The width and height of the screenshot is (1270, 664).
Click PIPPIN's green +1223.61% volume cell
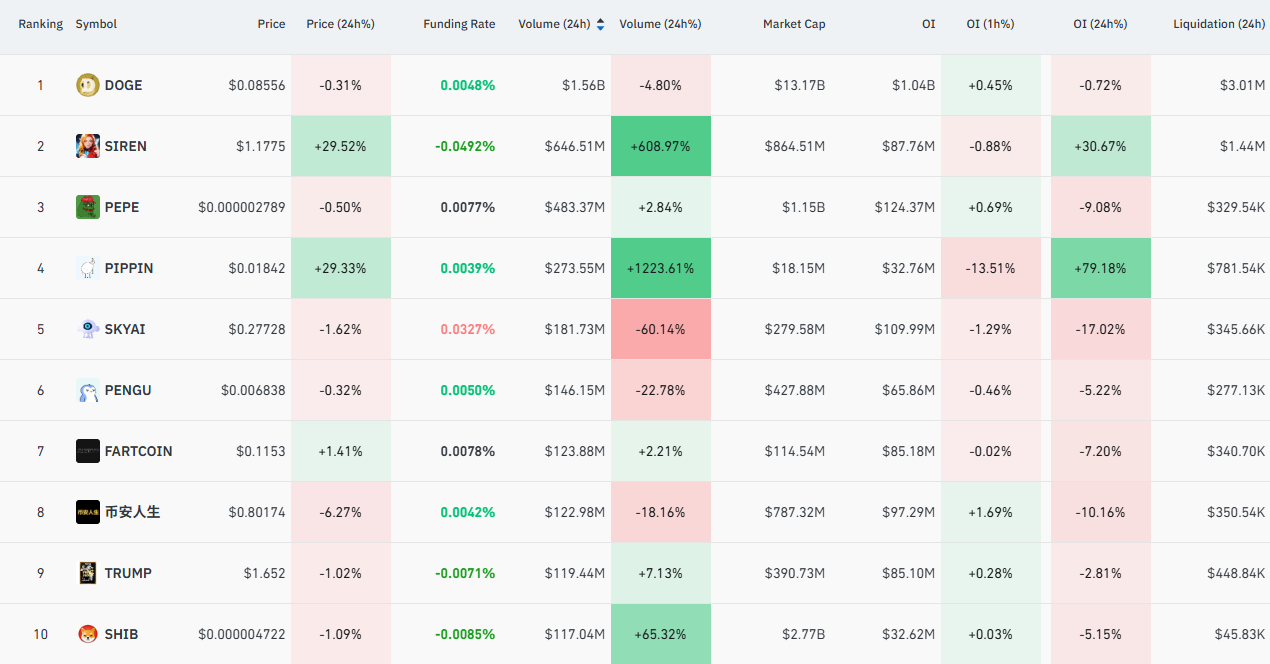tap(661, 268)
